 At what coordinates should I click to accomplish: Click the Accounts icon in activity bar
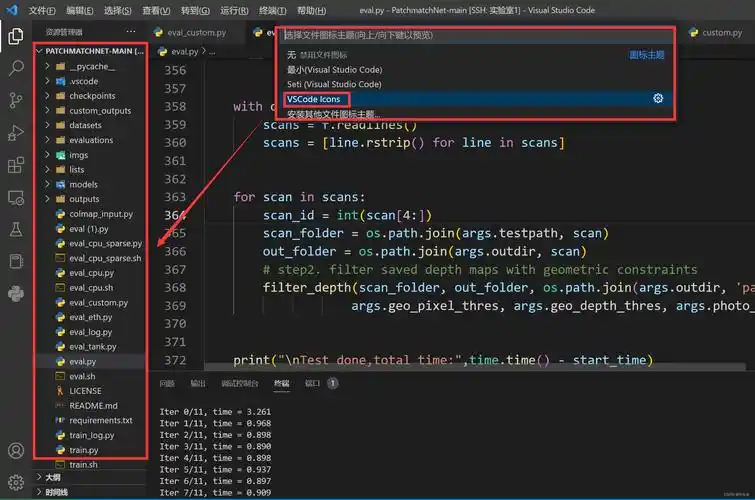[x=16, y=450]
